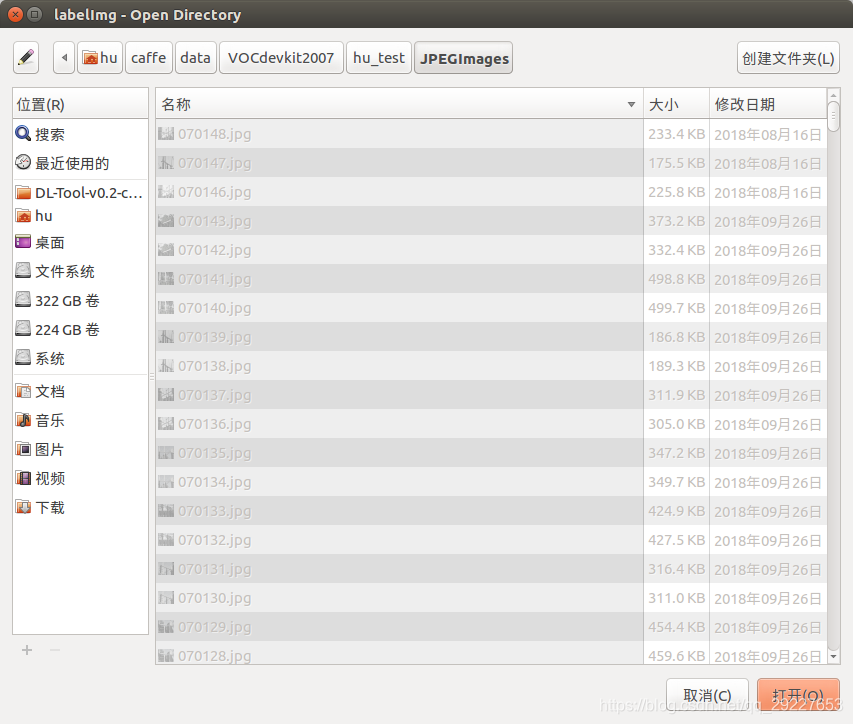Image resolution: width=853 pixels, height=724 pixels.
Task: Open 文件系统 file system location
Action: coord(80,271)
